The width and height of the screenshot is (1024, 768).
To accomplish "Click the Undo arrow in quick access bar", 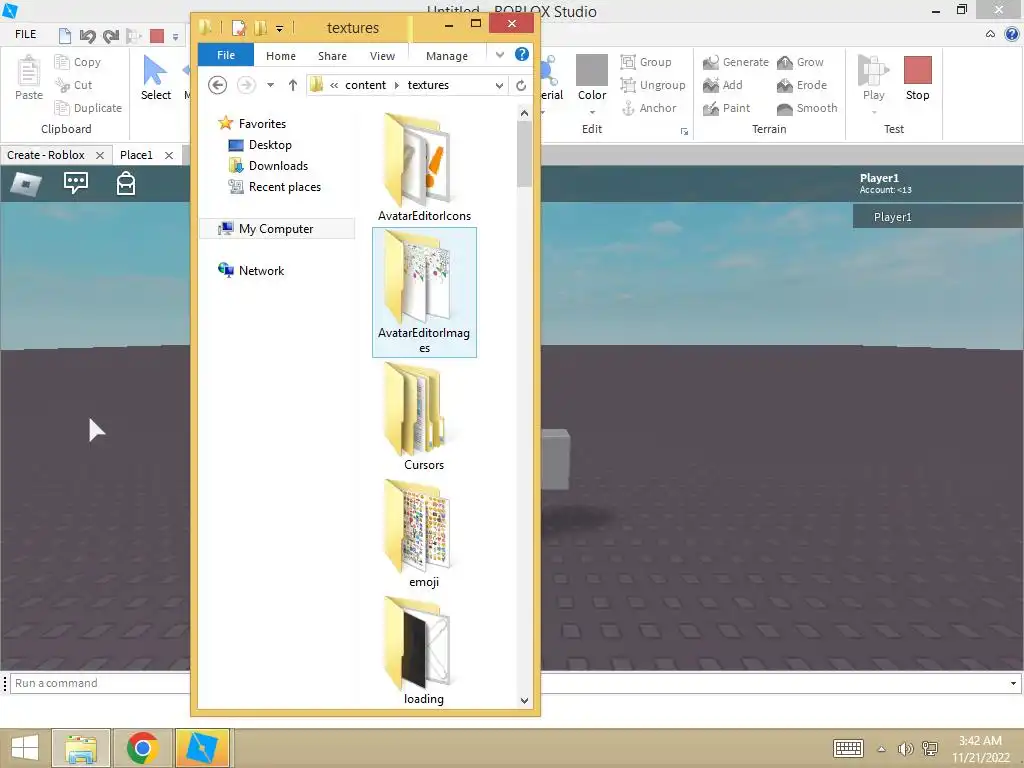I will 87,36.
